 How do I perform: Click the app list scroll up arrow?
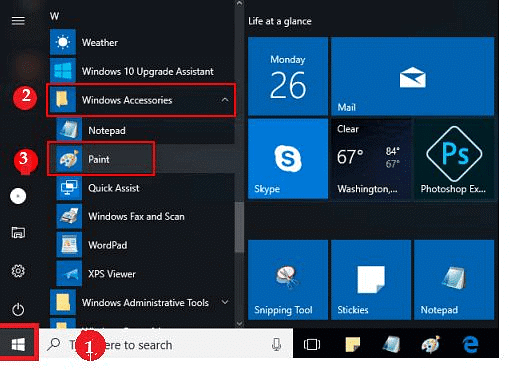pyautogui.click(x=239, y=3)
